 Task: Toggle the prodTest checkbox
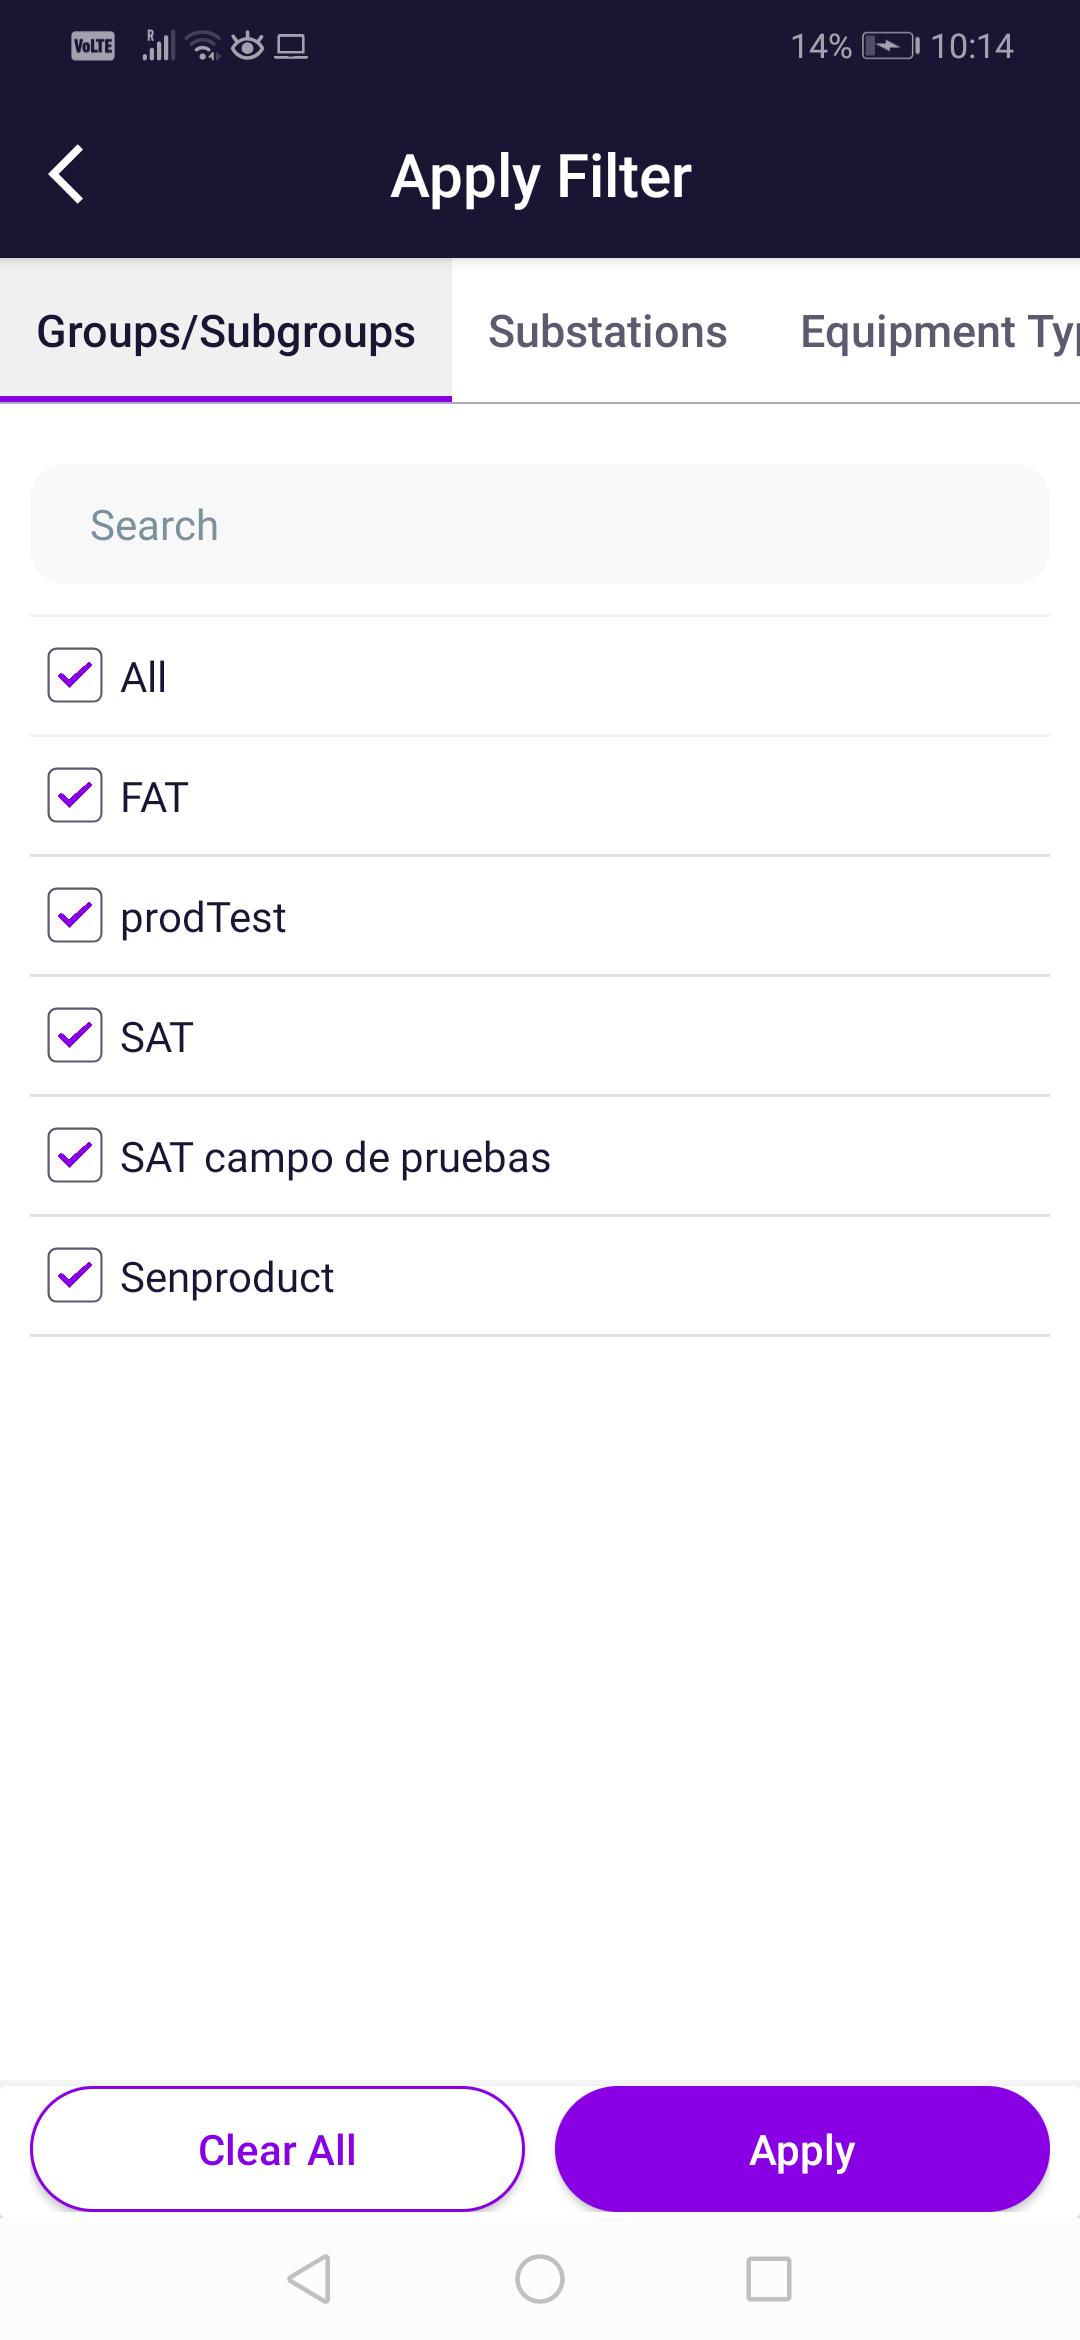click(75, 915)
